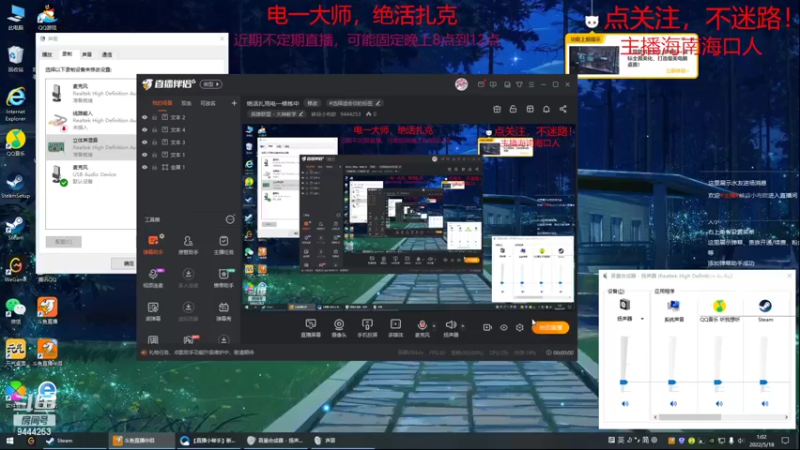The image size is (800, 450).
Task: Adjust the 扬声器 device volume slider
Action: [624, 382]
